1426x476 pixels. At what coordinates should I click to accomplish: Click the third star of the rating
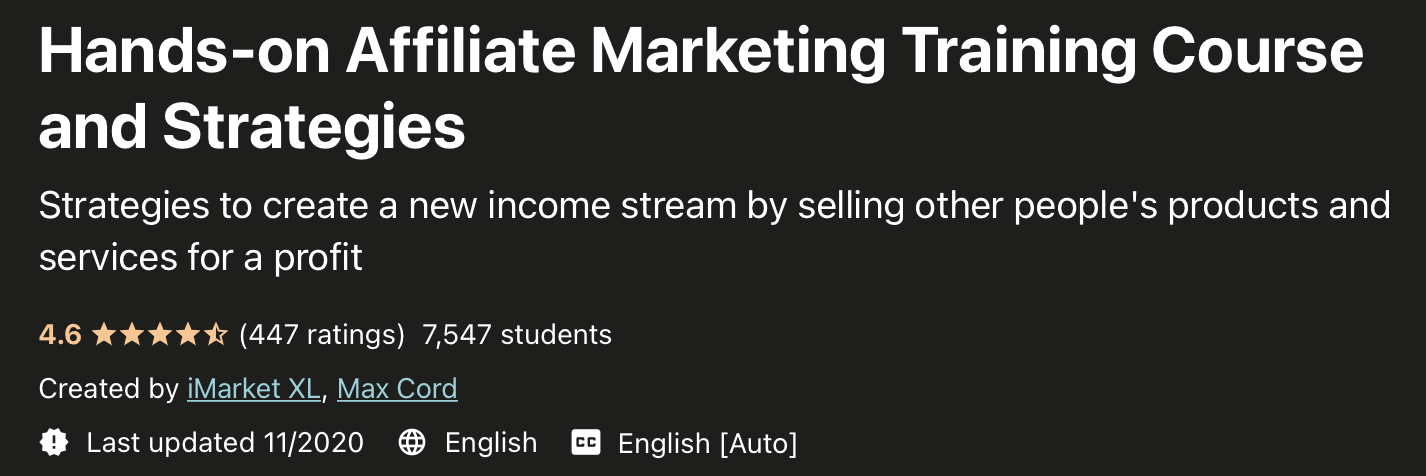(160, 334)
